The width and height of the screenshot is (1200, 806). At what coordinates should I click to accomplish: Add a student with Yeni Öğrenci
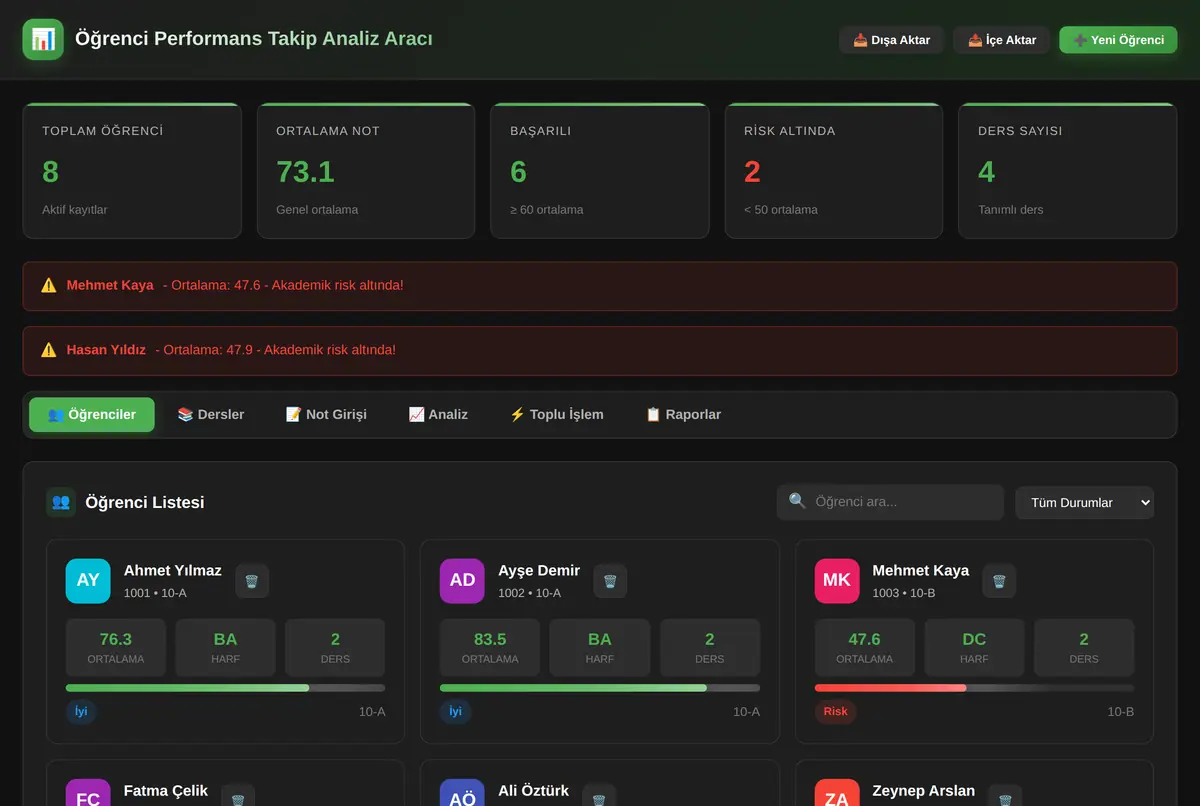[1118, 40]
